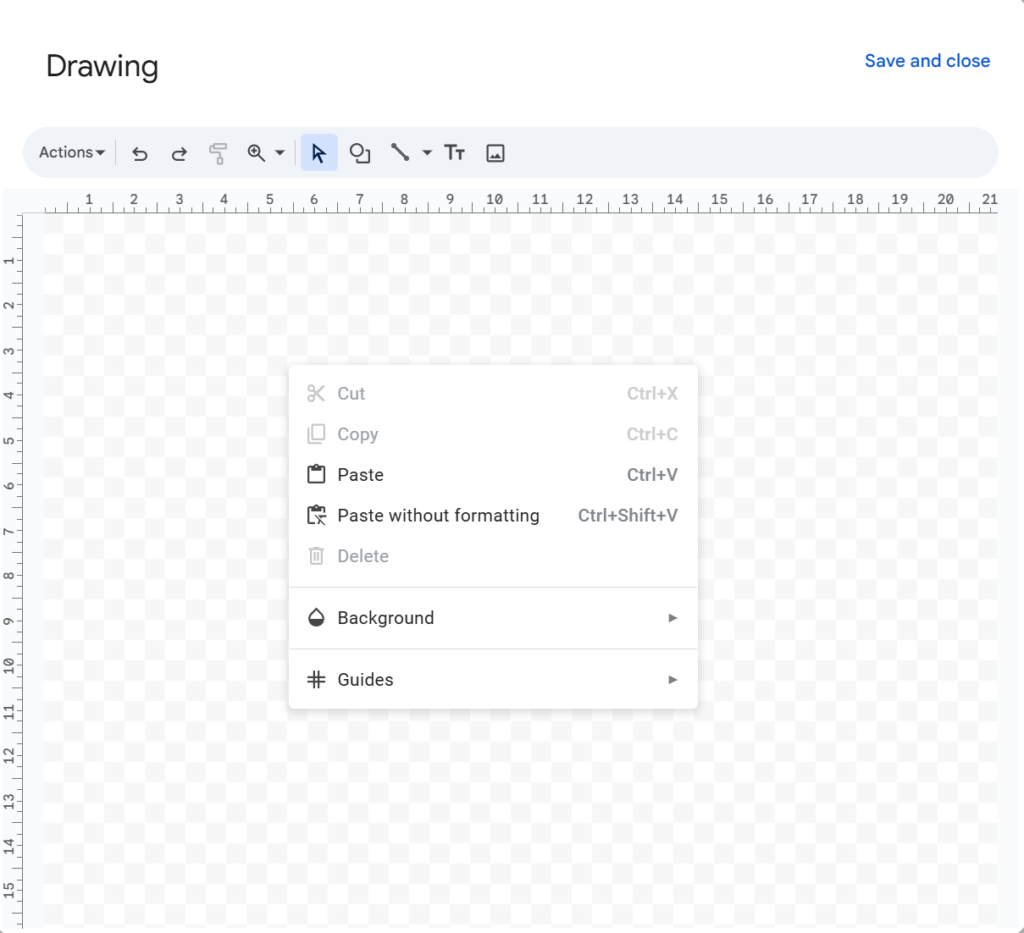Click Save and close

click(927, 61)
